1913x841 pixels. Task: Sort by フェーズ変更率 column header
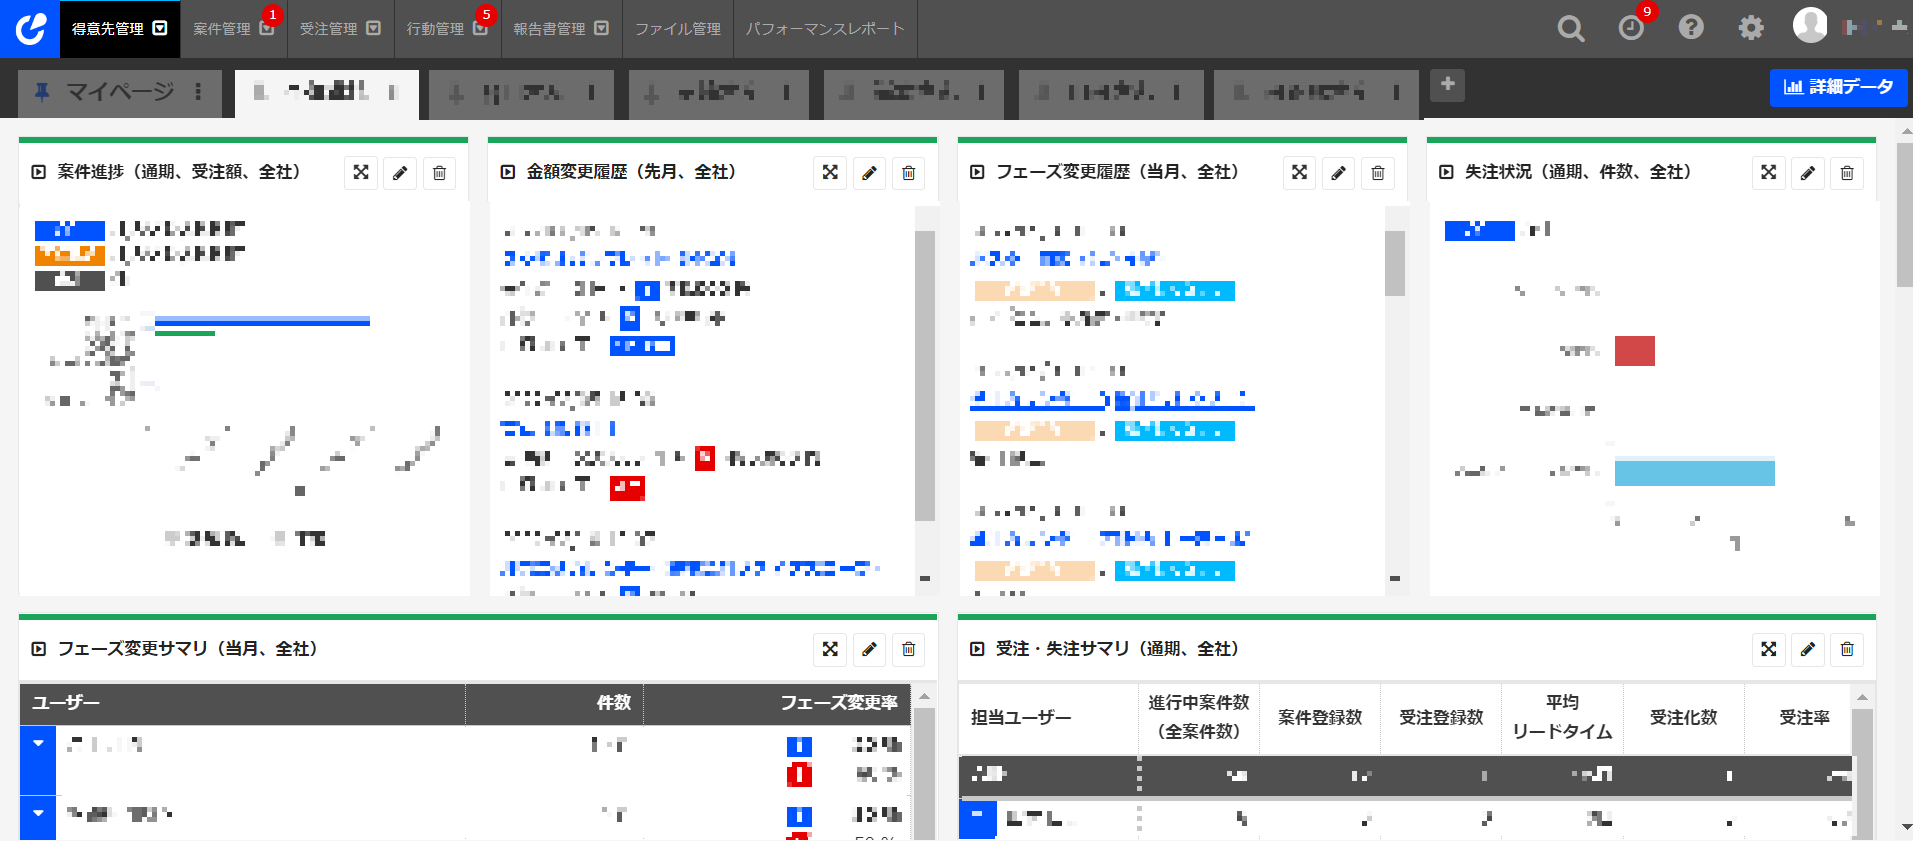(778, 703)
